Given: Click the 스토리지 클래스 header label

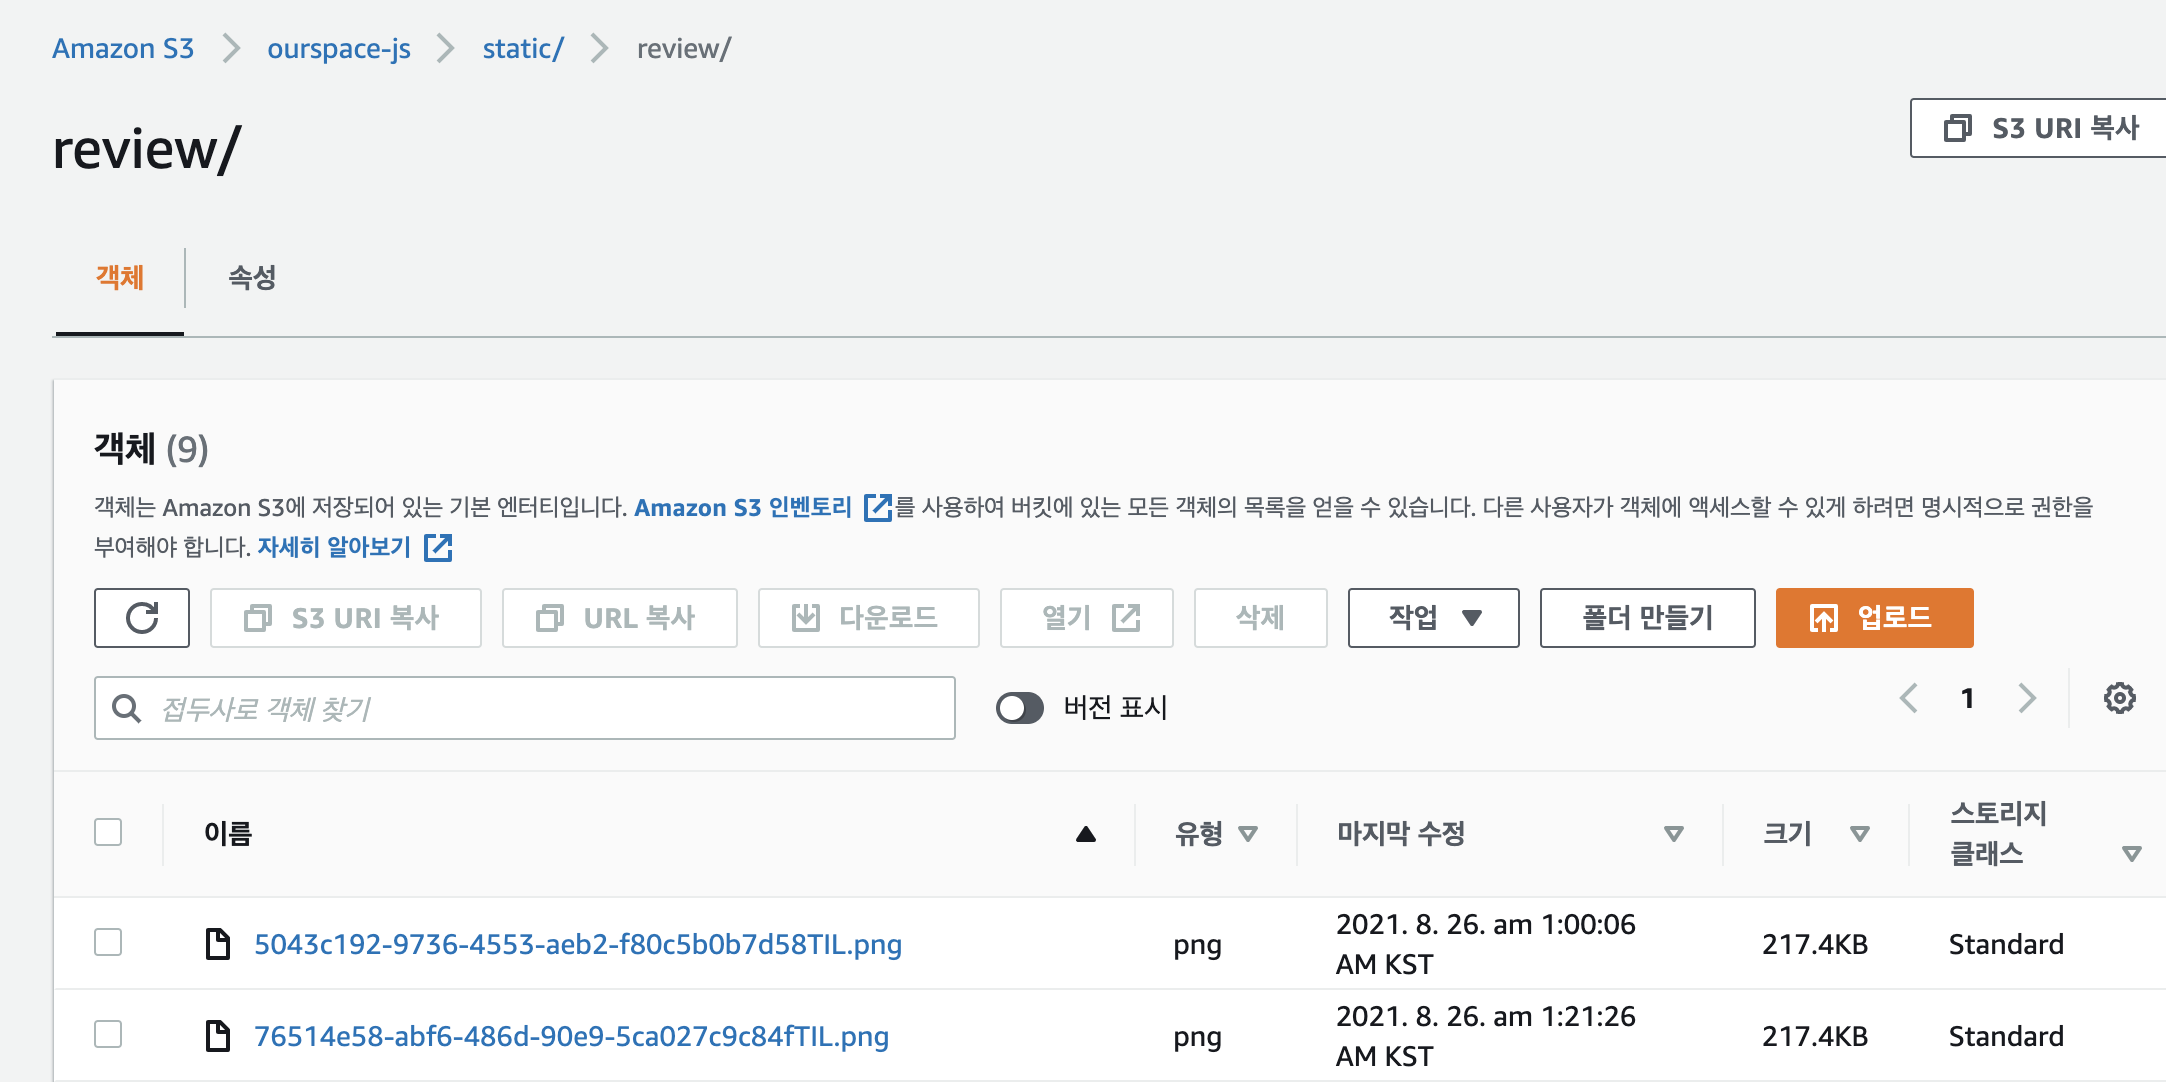Looking at the screenshot, I should [x=1998, y=833].
